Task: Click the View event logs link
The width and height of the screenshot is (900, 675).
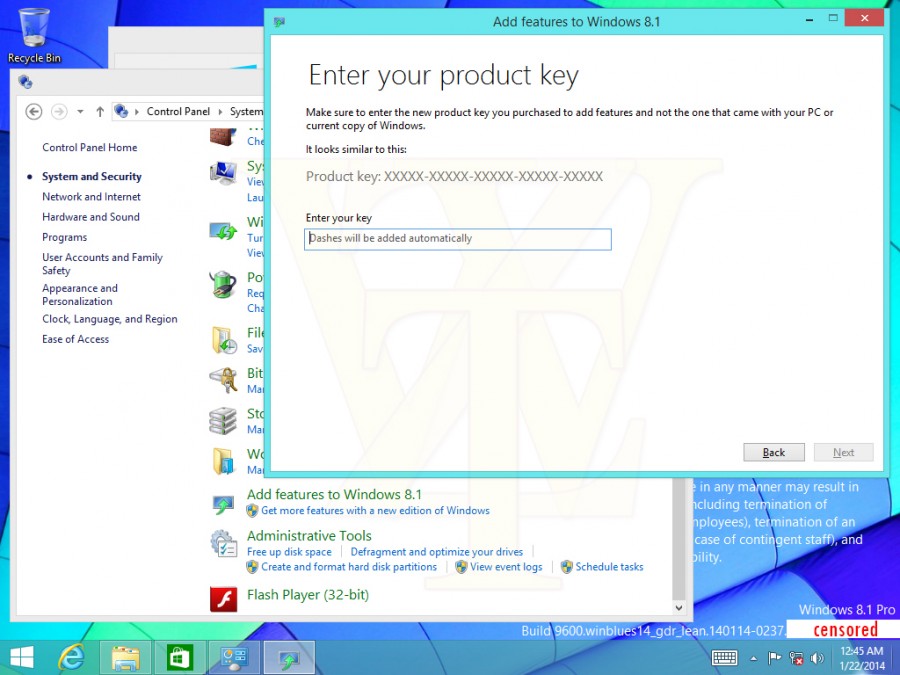Action: (506, 567)
